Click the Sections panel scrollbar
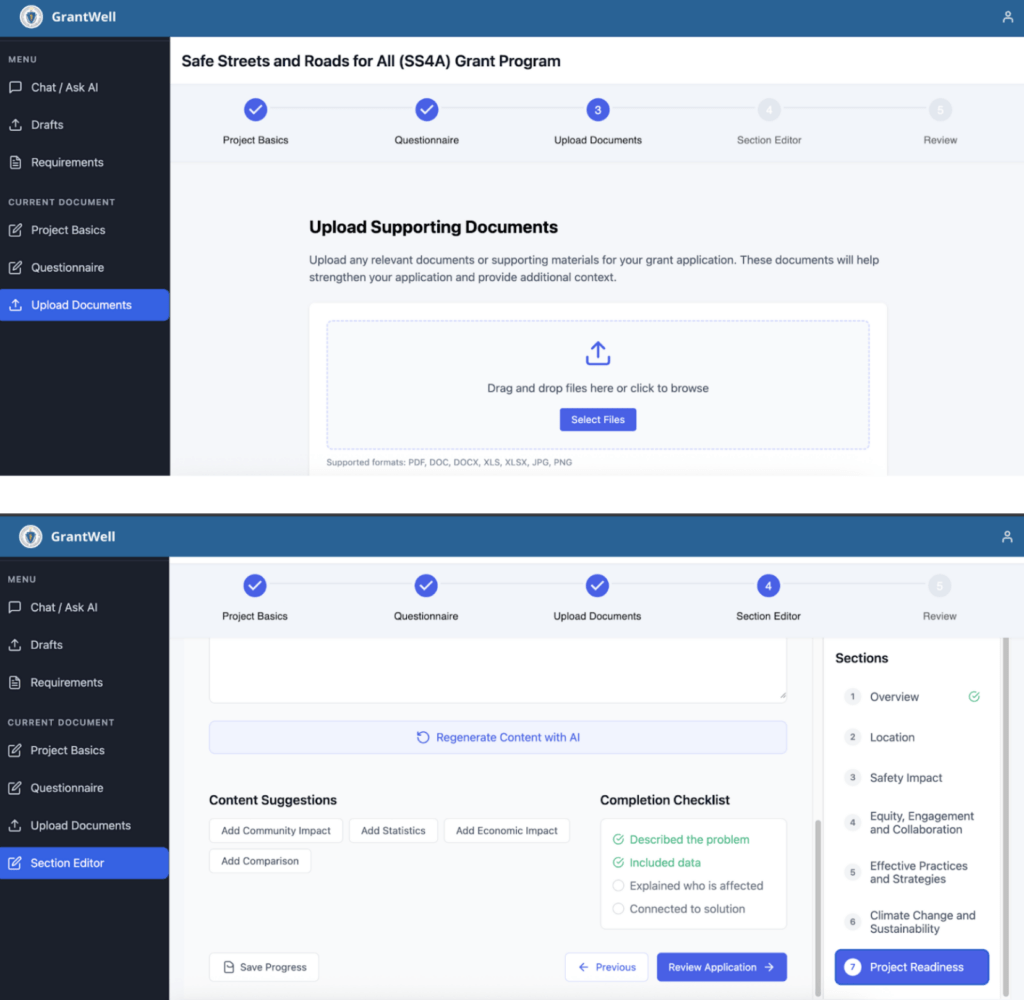The width and height of the screenshot is (1024, 1000). 1006,816
